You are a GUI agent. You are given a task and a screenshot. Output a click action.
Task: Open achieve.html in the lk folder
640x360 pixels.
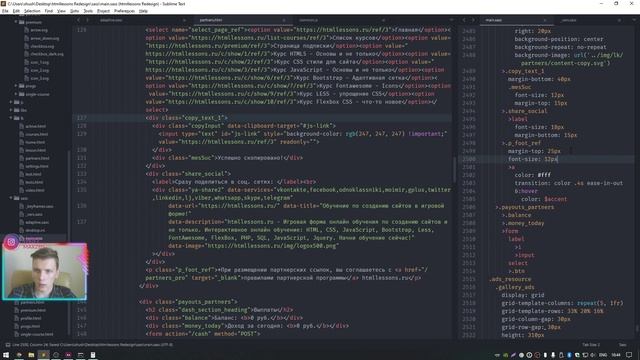tap(36, 126)
